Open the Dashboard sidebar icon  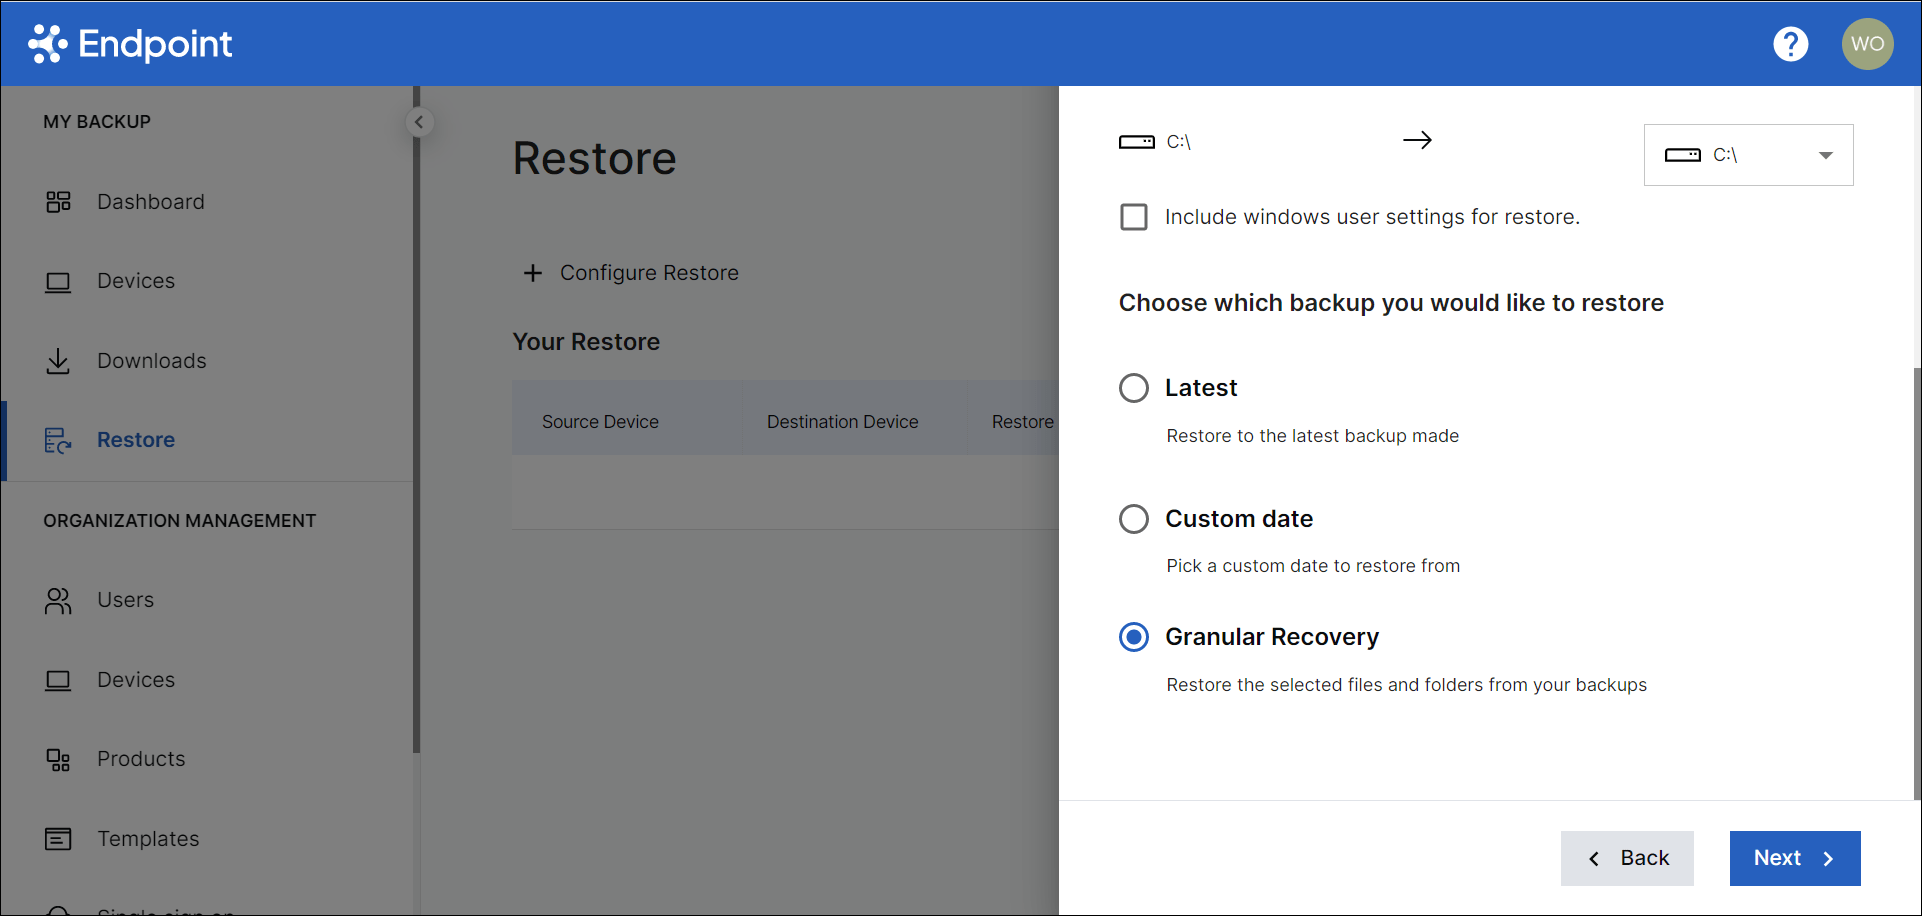58,201
